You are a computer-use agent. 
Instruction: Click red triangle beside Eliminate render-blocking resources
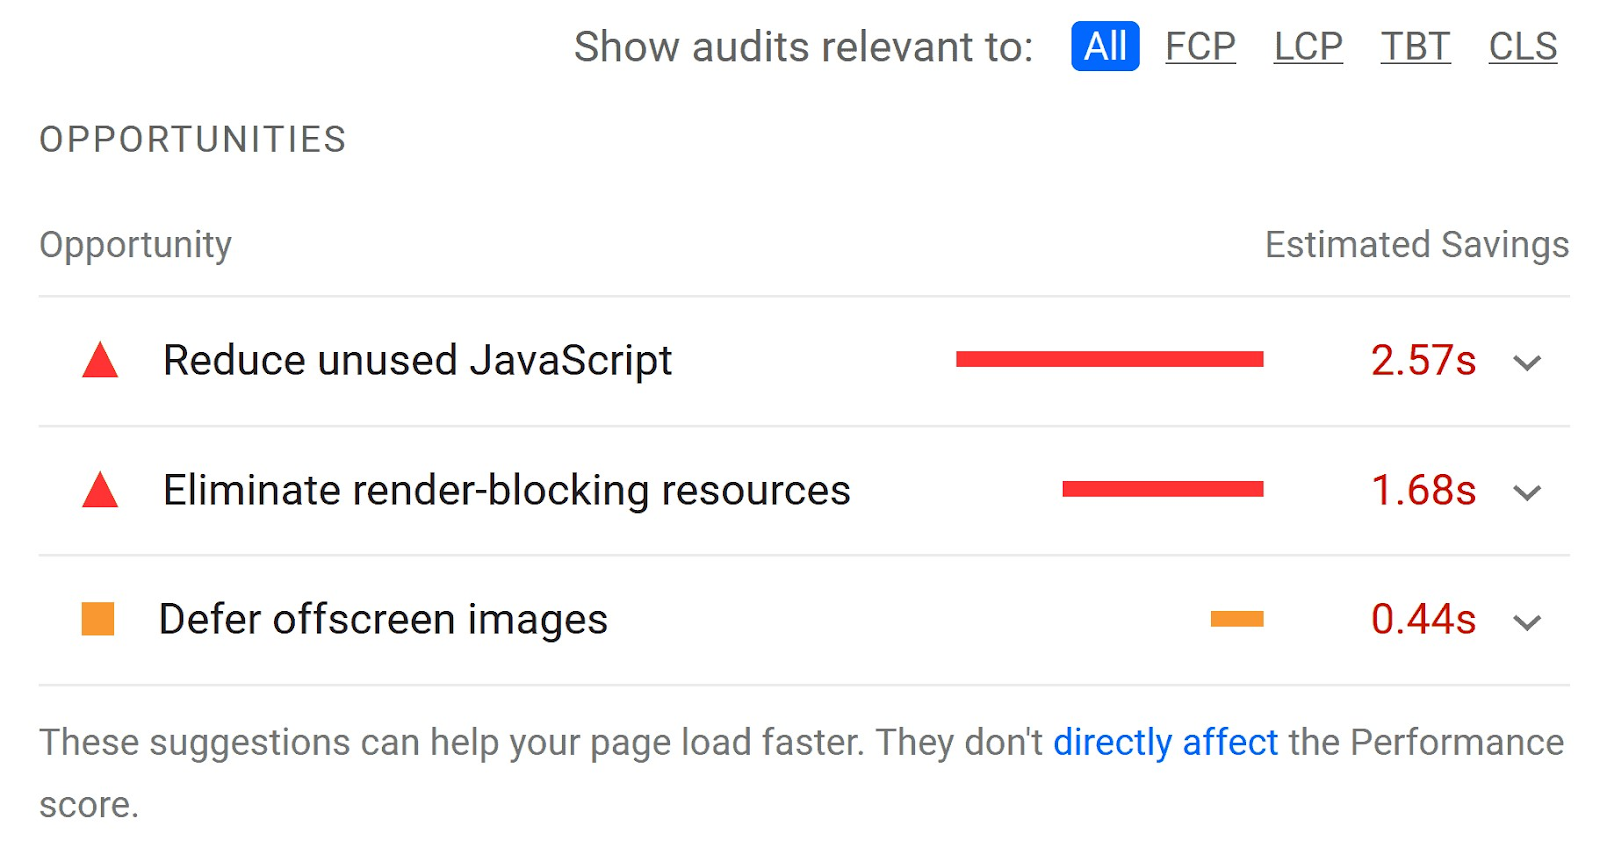[x=100, y=491]
